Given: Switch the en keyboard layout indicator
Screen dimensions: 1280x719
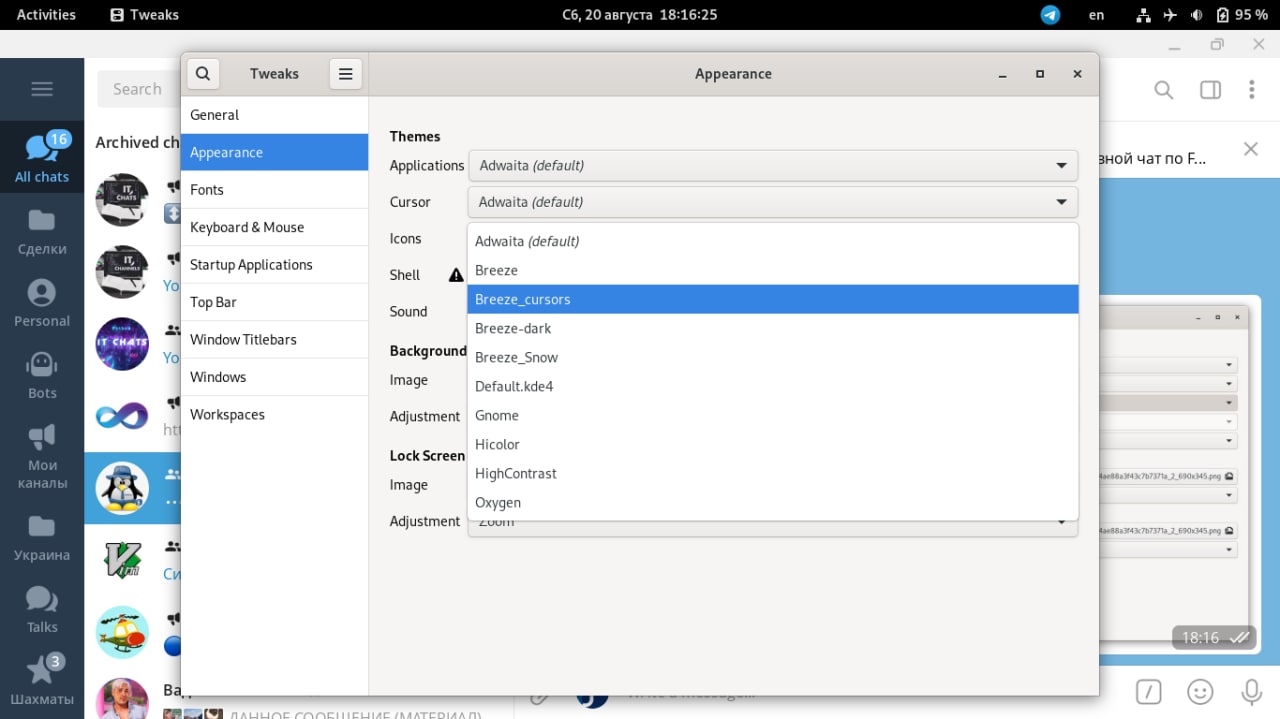Looking at the screenshot, I should pos(1097,15).
